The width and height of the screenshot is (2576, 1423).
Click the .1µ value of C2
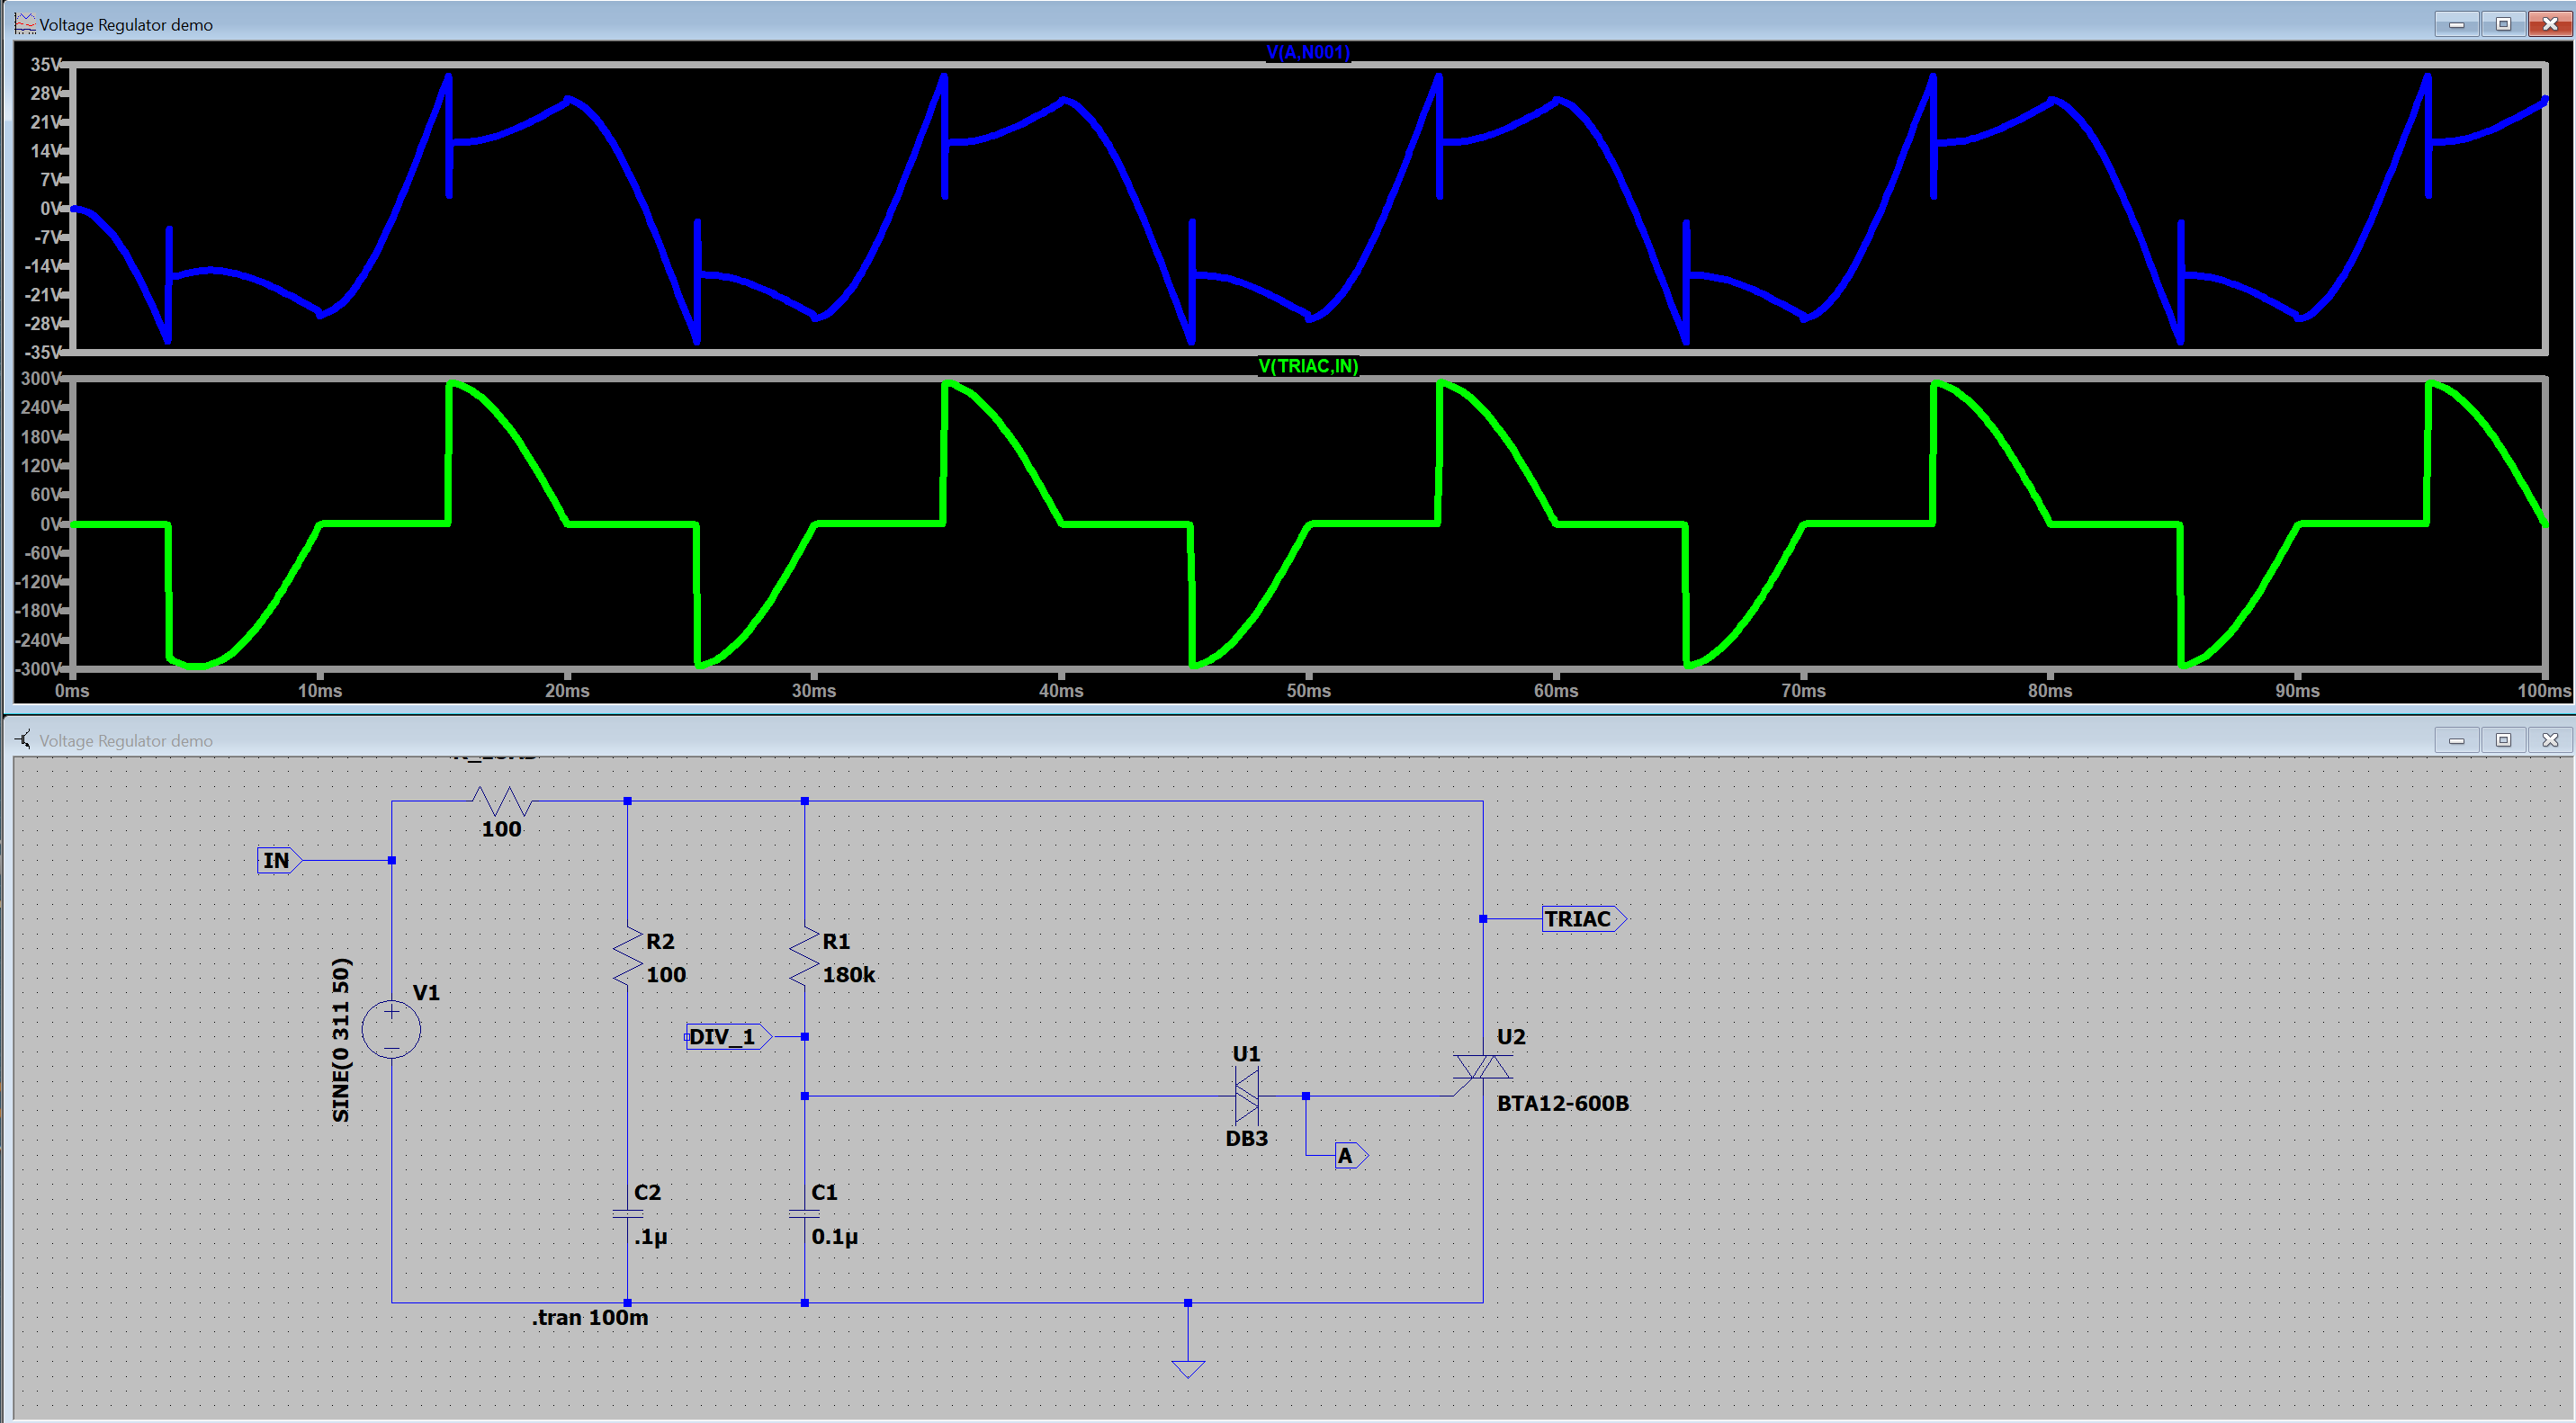(651, 1237)
